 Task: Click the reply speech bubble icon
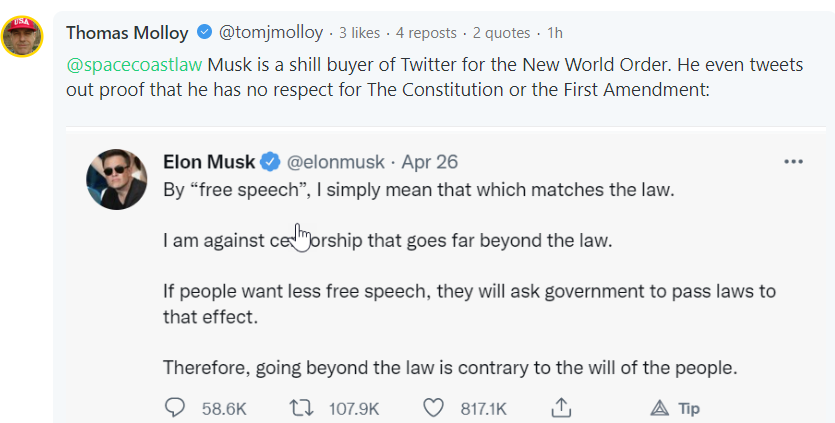click(176, 408)
